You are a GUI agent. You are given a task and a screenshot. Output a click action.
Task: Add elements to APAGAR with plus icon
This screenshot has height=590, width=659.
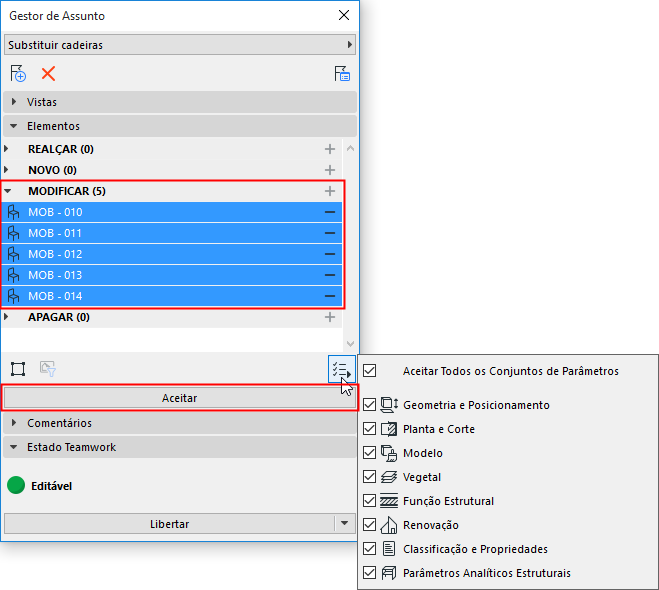tap(330, 317)
